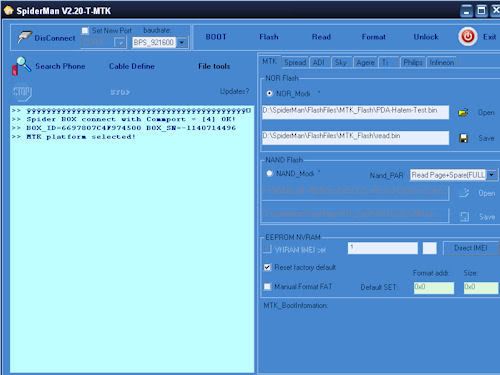
Task: Click the NAND flash open path field
Action: click(x=355, y=193)
